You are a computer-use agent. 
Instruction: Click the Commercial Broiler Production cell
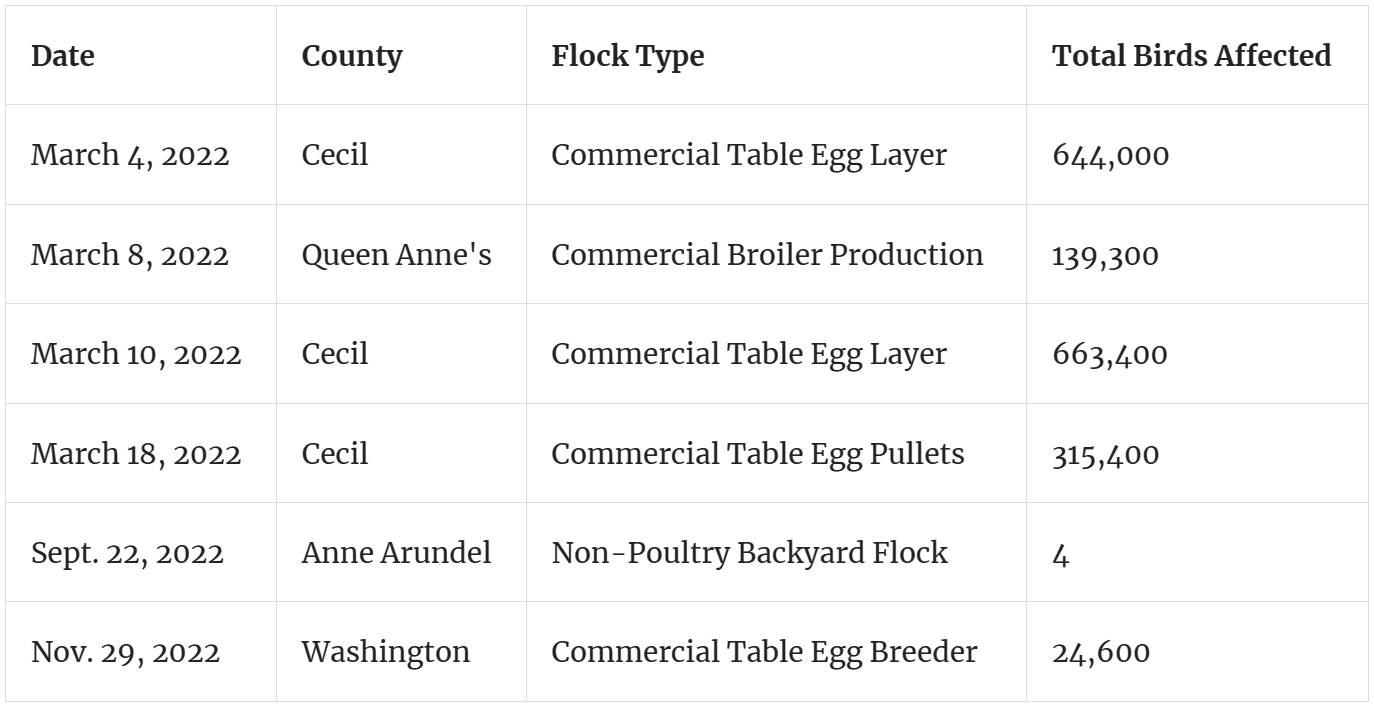(767, 255)
